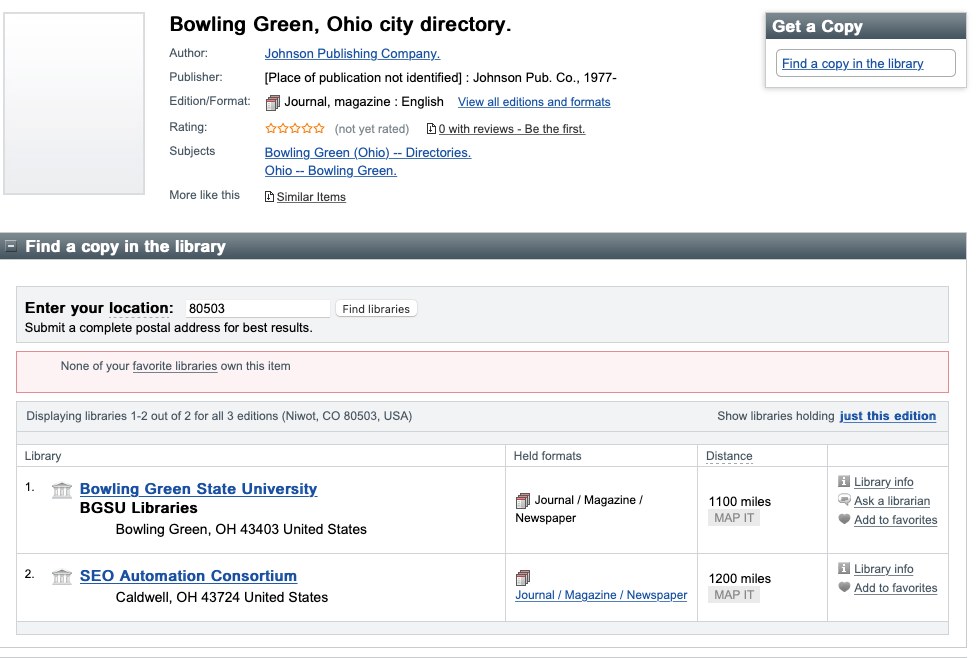The height and width of the screenshot is (658, 979).
Task: Click the info icon for BGSU Library info
Action: [844, 482]
